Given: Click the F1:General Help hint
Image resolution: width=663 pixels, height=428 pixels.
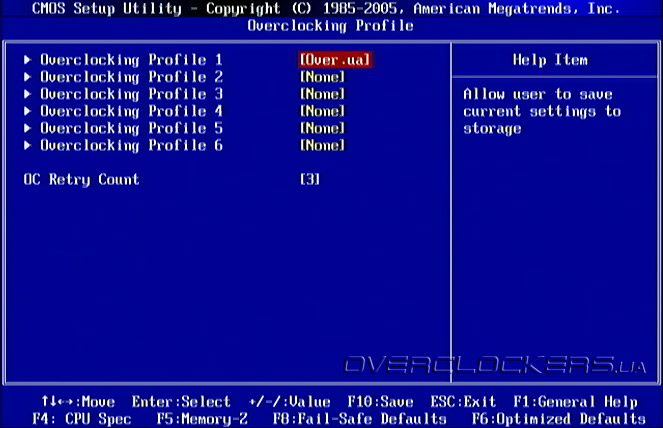Looking at the screenshot, I should point(575,402).
